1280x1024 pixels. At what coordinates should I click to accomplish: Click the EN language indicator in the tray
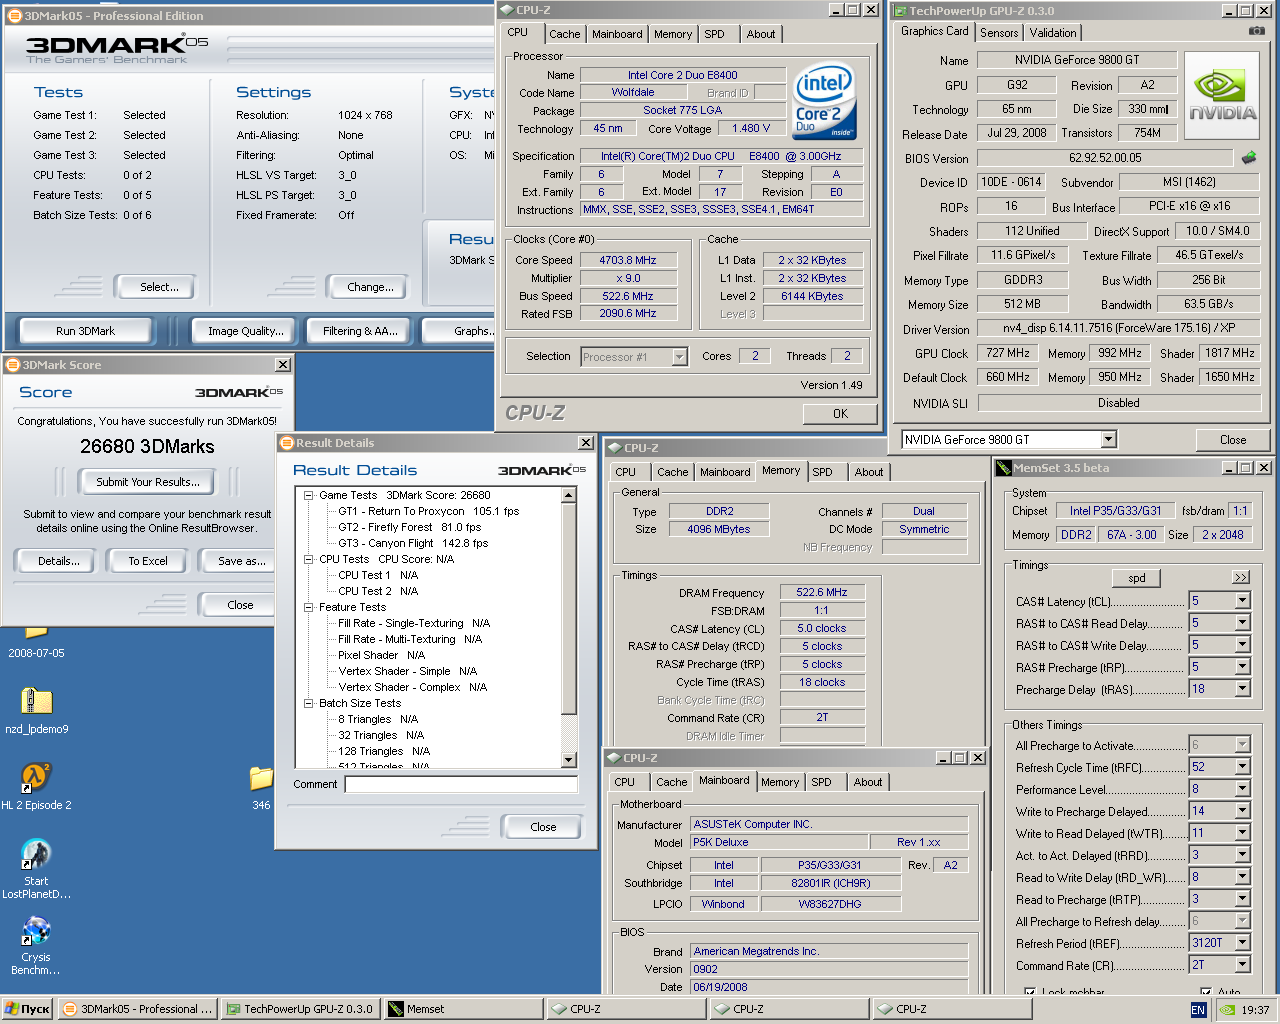1198,1010
